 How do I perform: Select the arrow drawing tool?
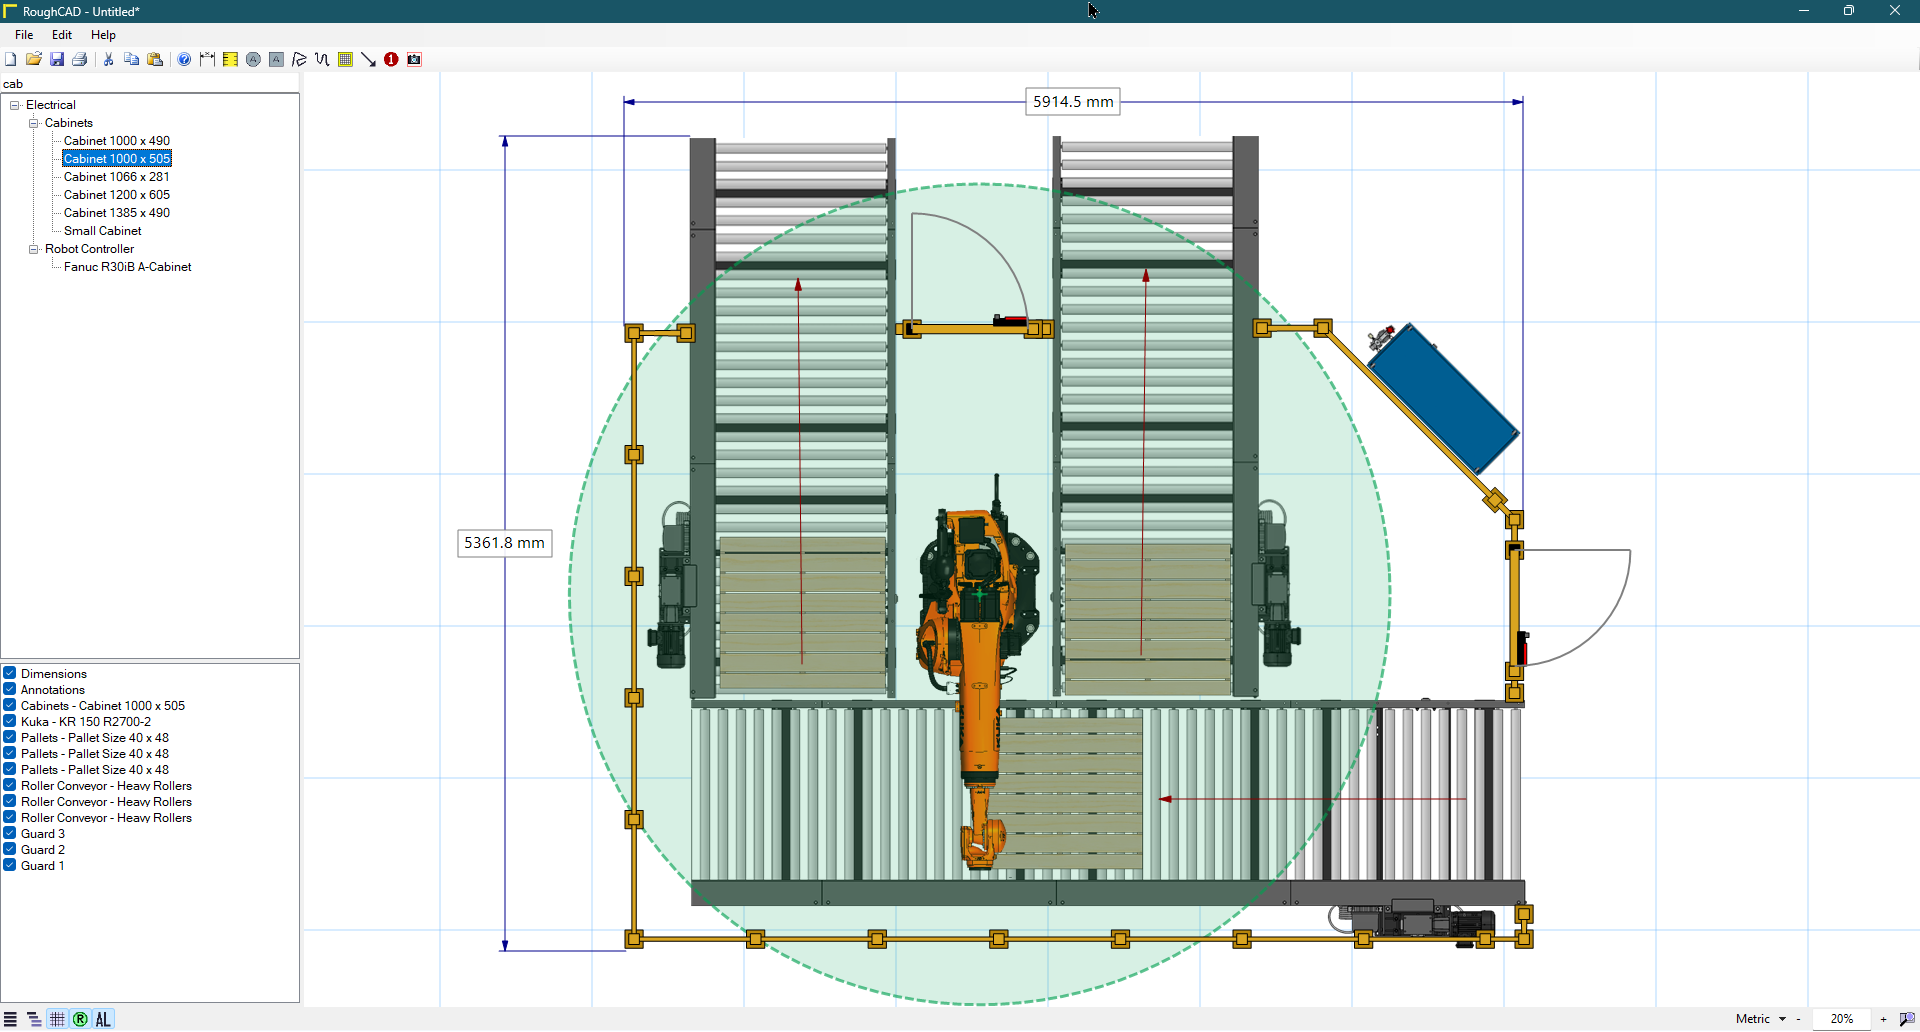pyautogui.click(x=368, y=60)
